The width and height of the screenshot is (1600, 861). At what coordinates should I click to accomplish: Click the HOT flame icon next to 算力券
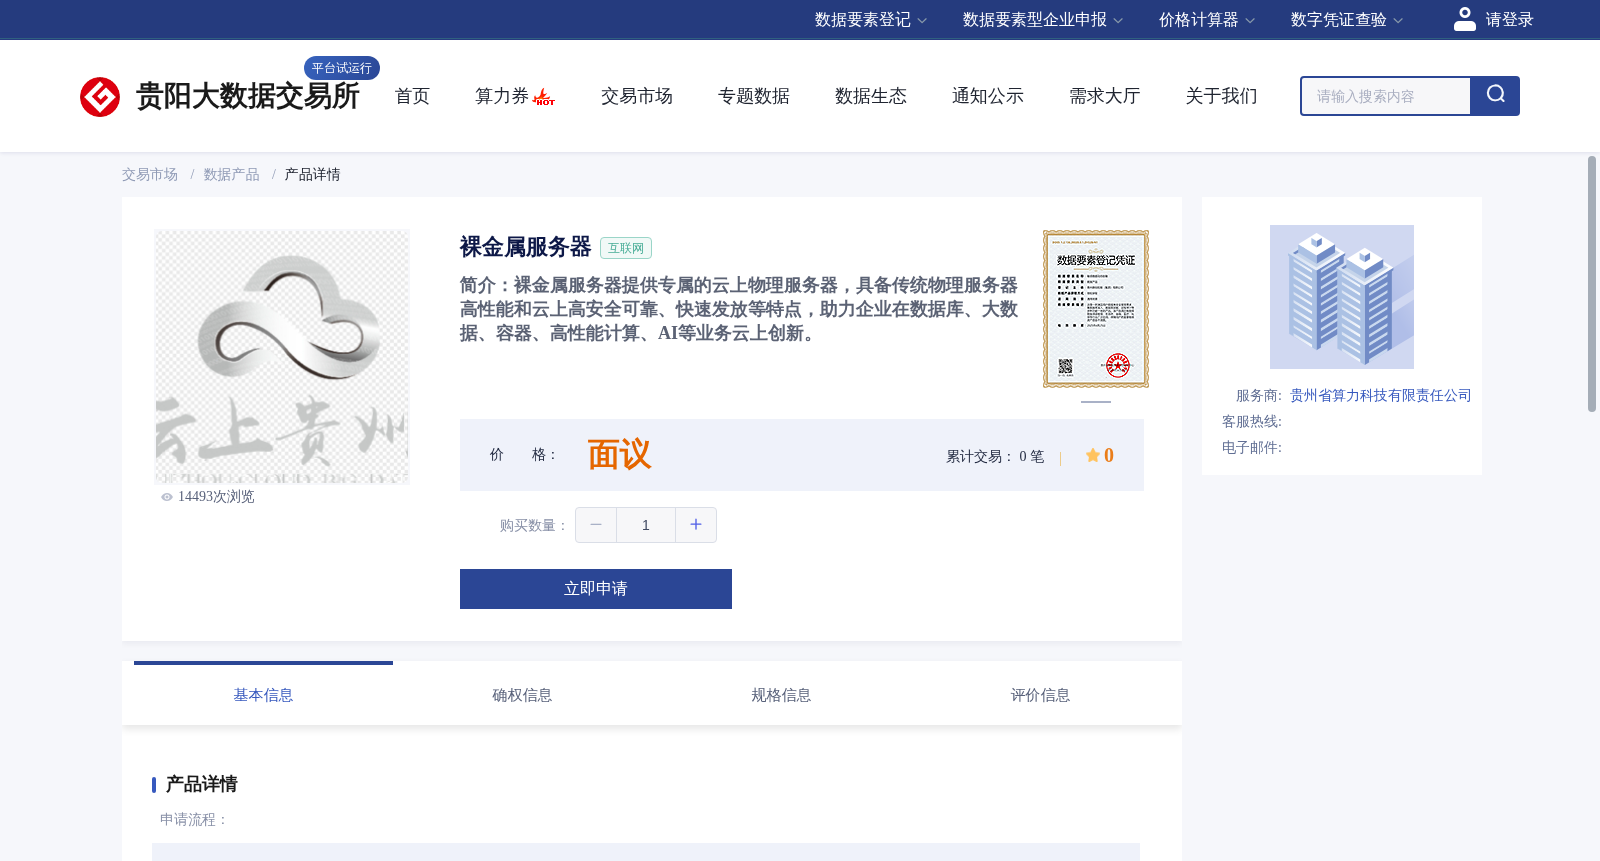point(544,97)
